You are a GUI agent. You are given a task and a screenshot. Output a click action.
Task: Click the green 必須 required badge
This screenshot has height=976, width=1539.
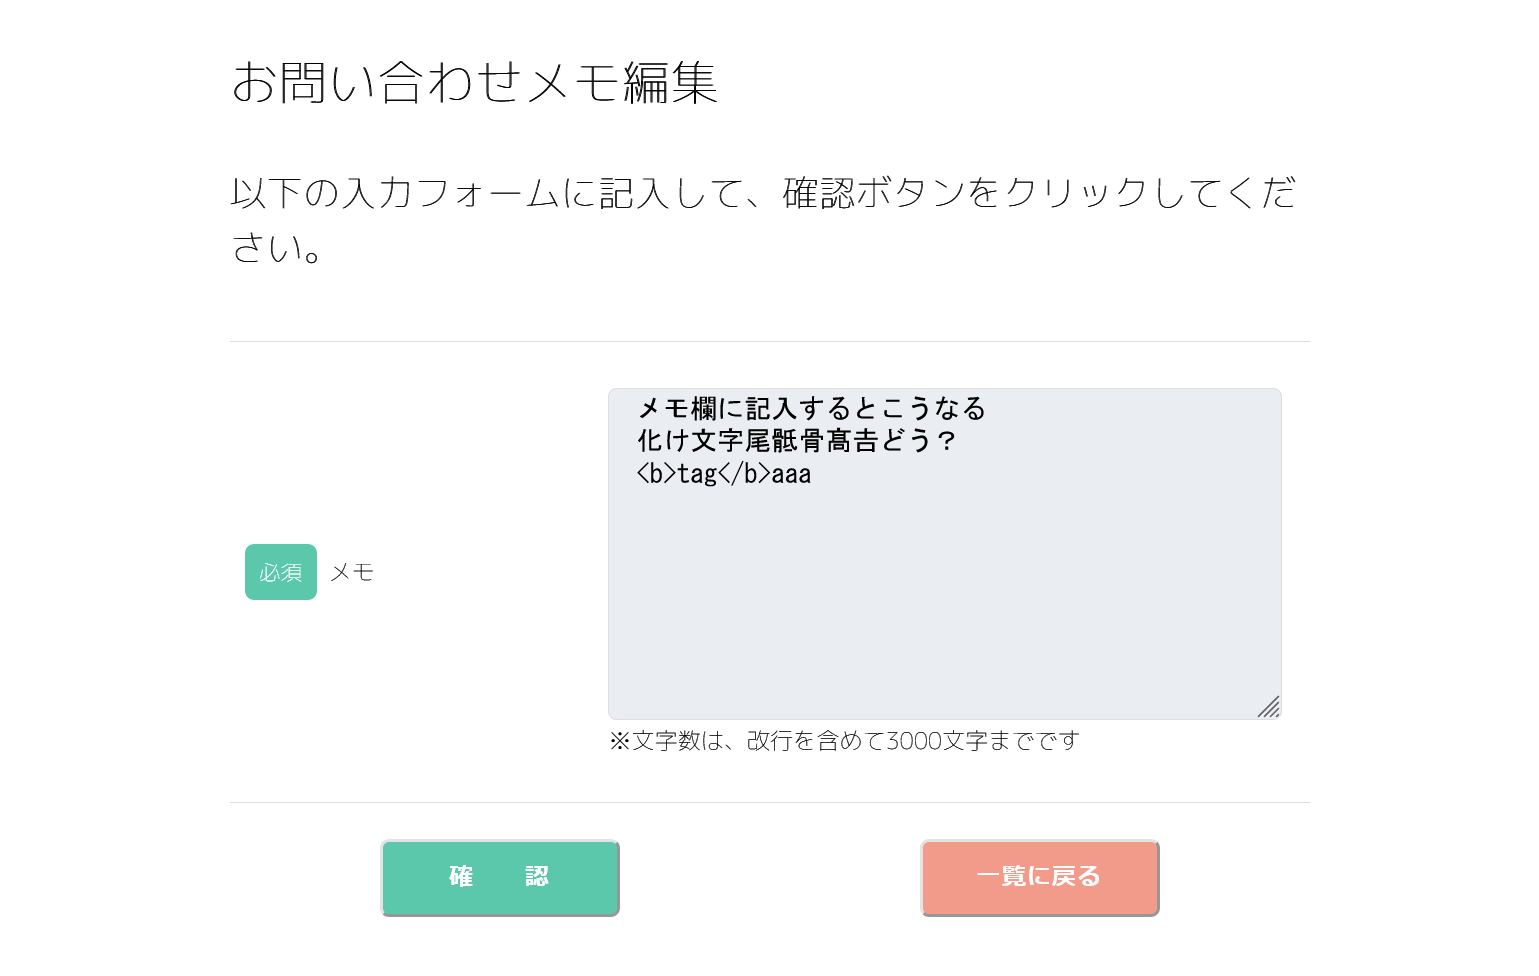pyautogui.click(x=281, y=572)
